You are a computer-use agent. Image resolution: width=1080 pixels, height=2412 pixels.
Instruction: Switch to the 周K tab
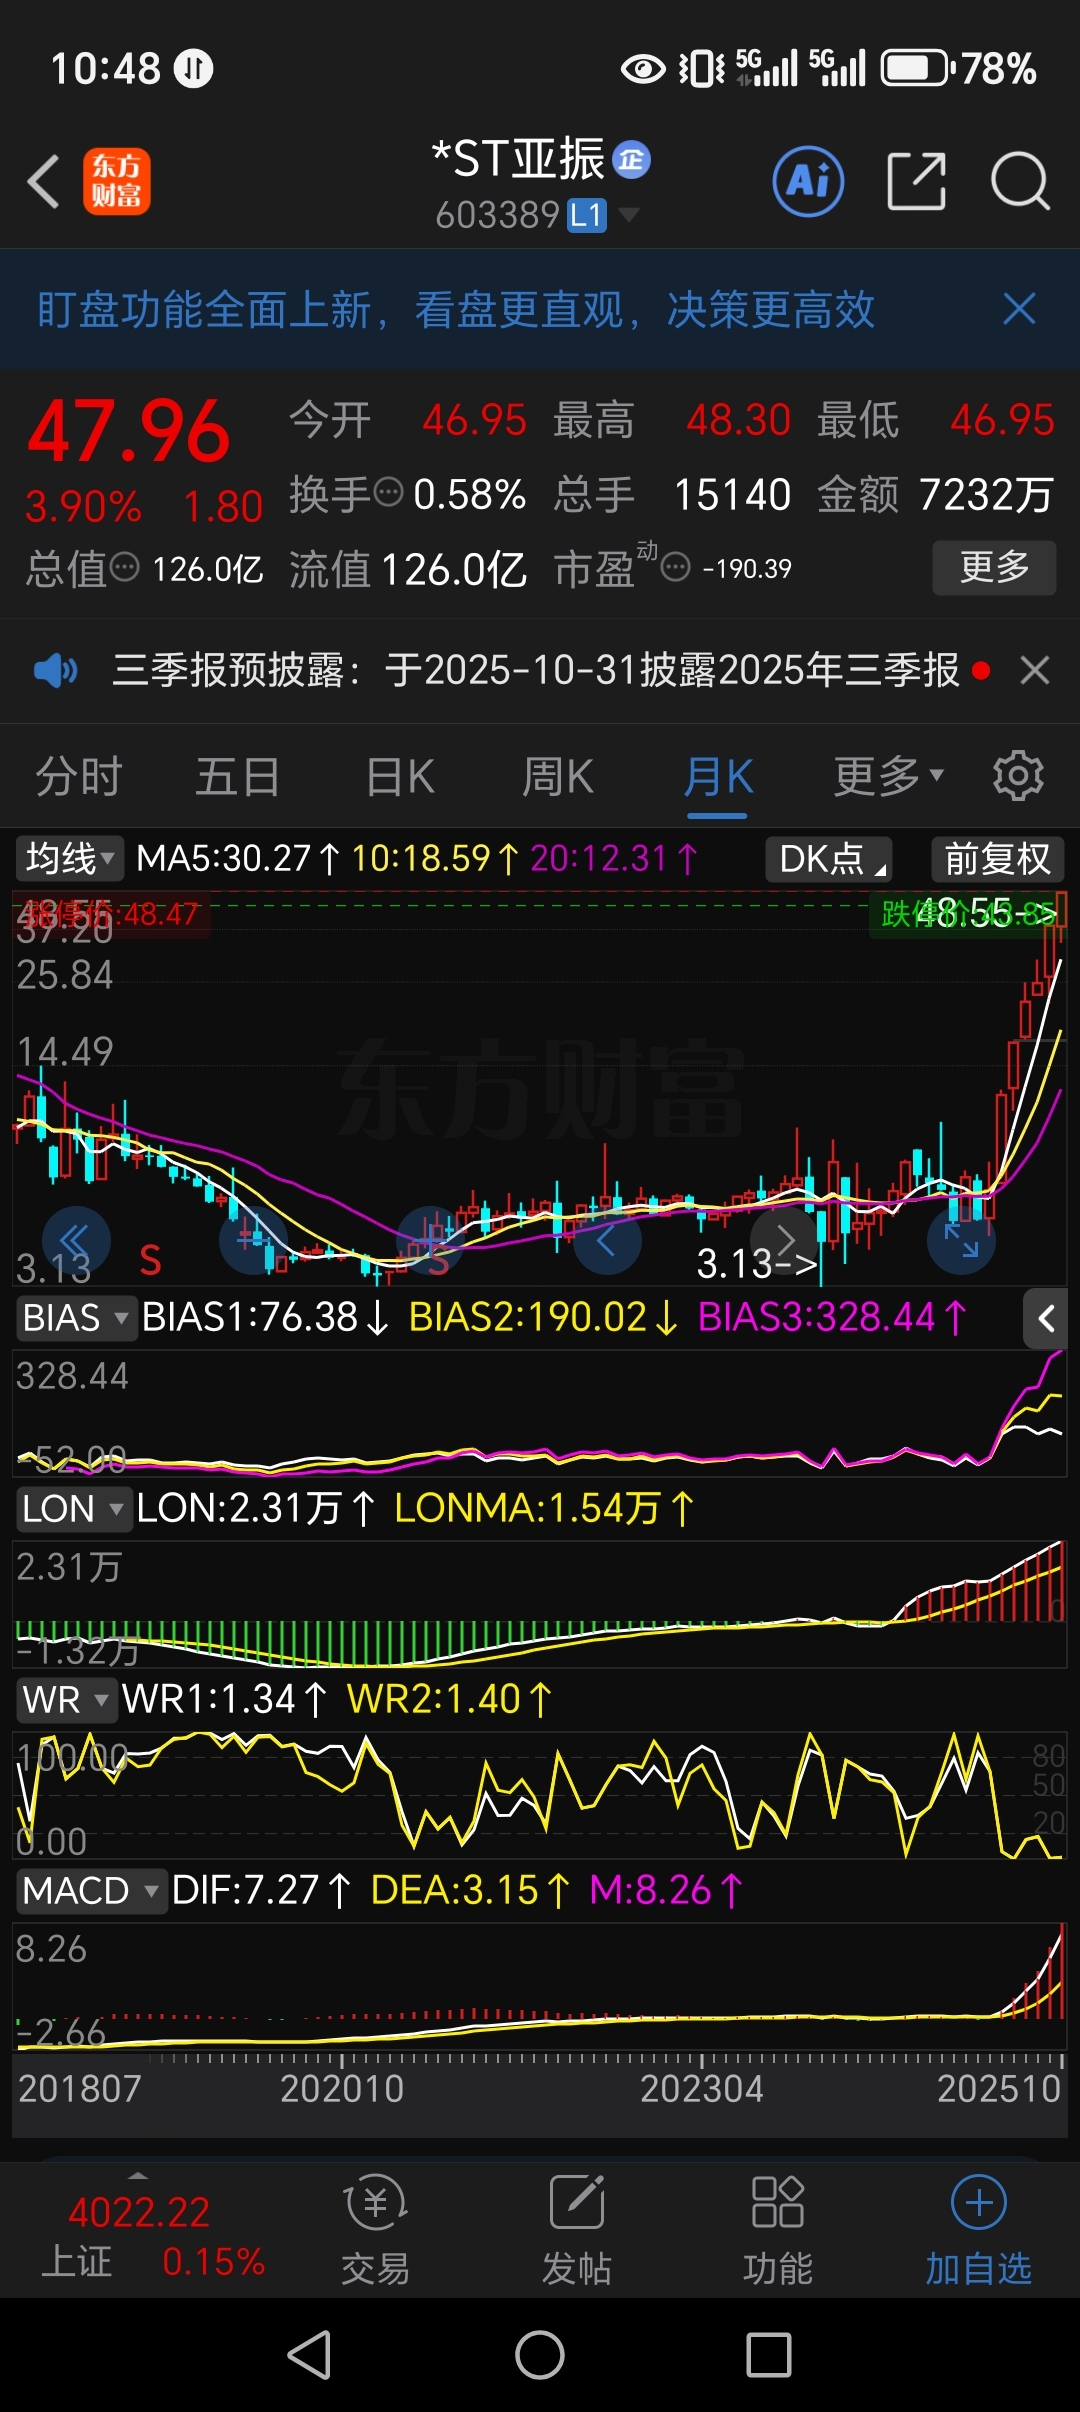click(x=558, y=777)
